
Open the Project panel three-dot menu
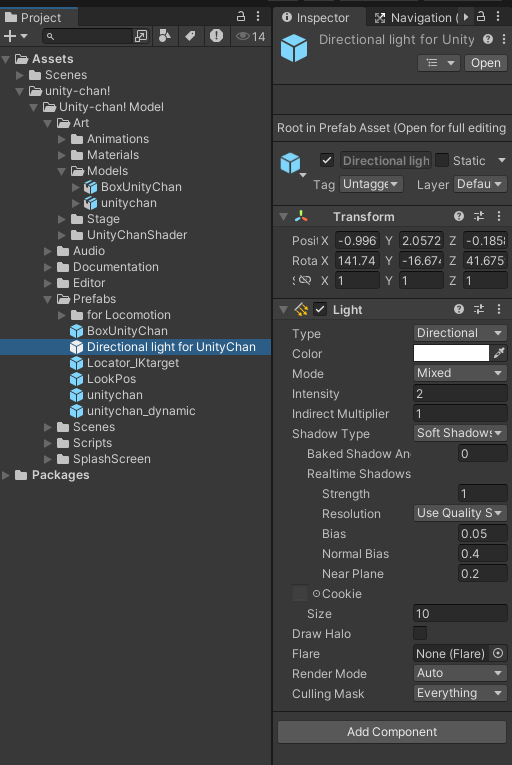258,17
